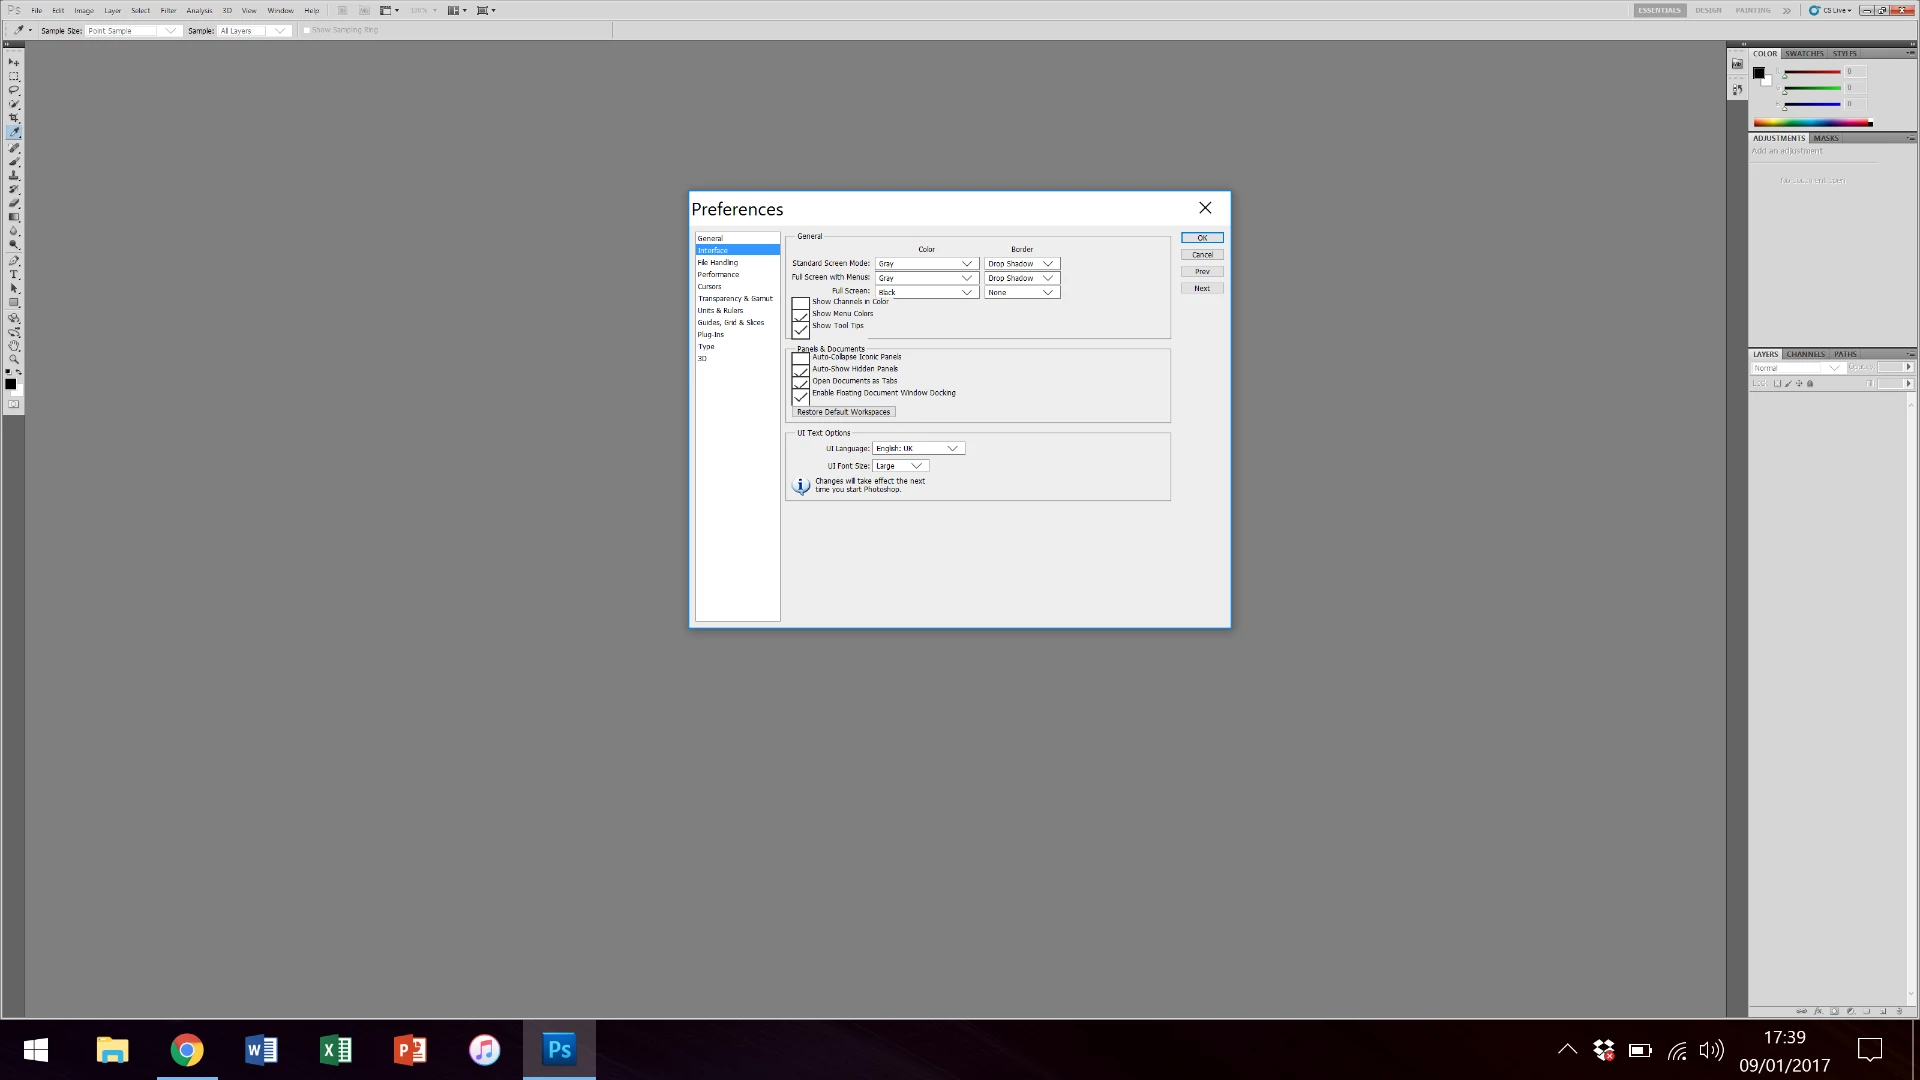Uncheck Show Tool Tips option
Image resolution: width=1920 pixels, height=1080 pixels.
pyautogui.click(x=800, y=328)
